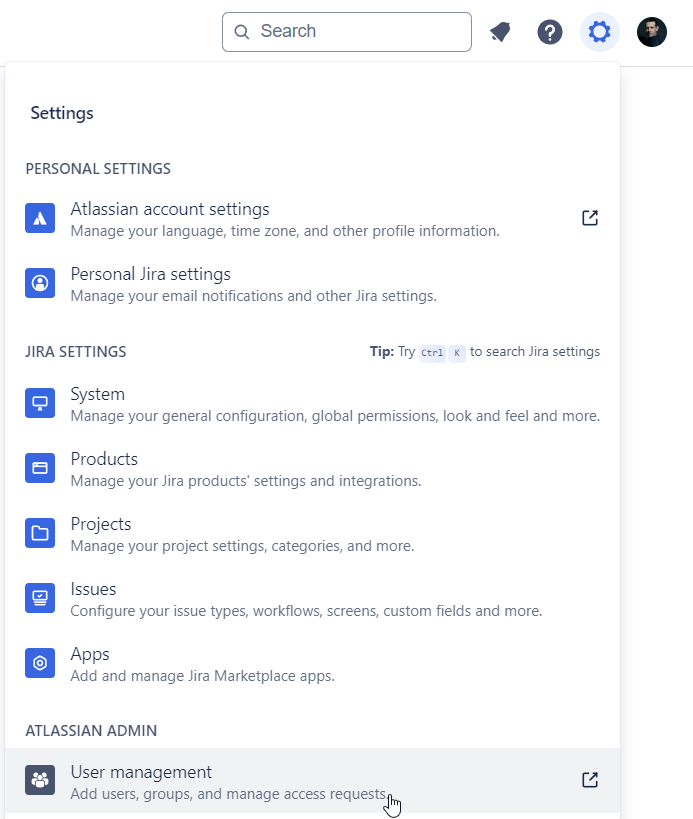Click the external link beside Atlassian account settings
Screen dimensions: 693x819
(590, 217)
